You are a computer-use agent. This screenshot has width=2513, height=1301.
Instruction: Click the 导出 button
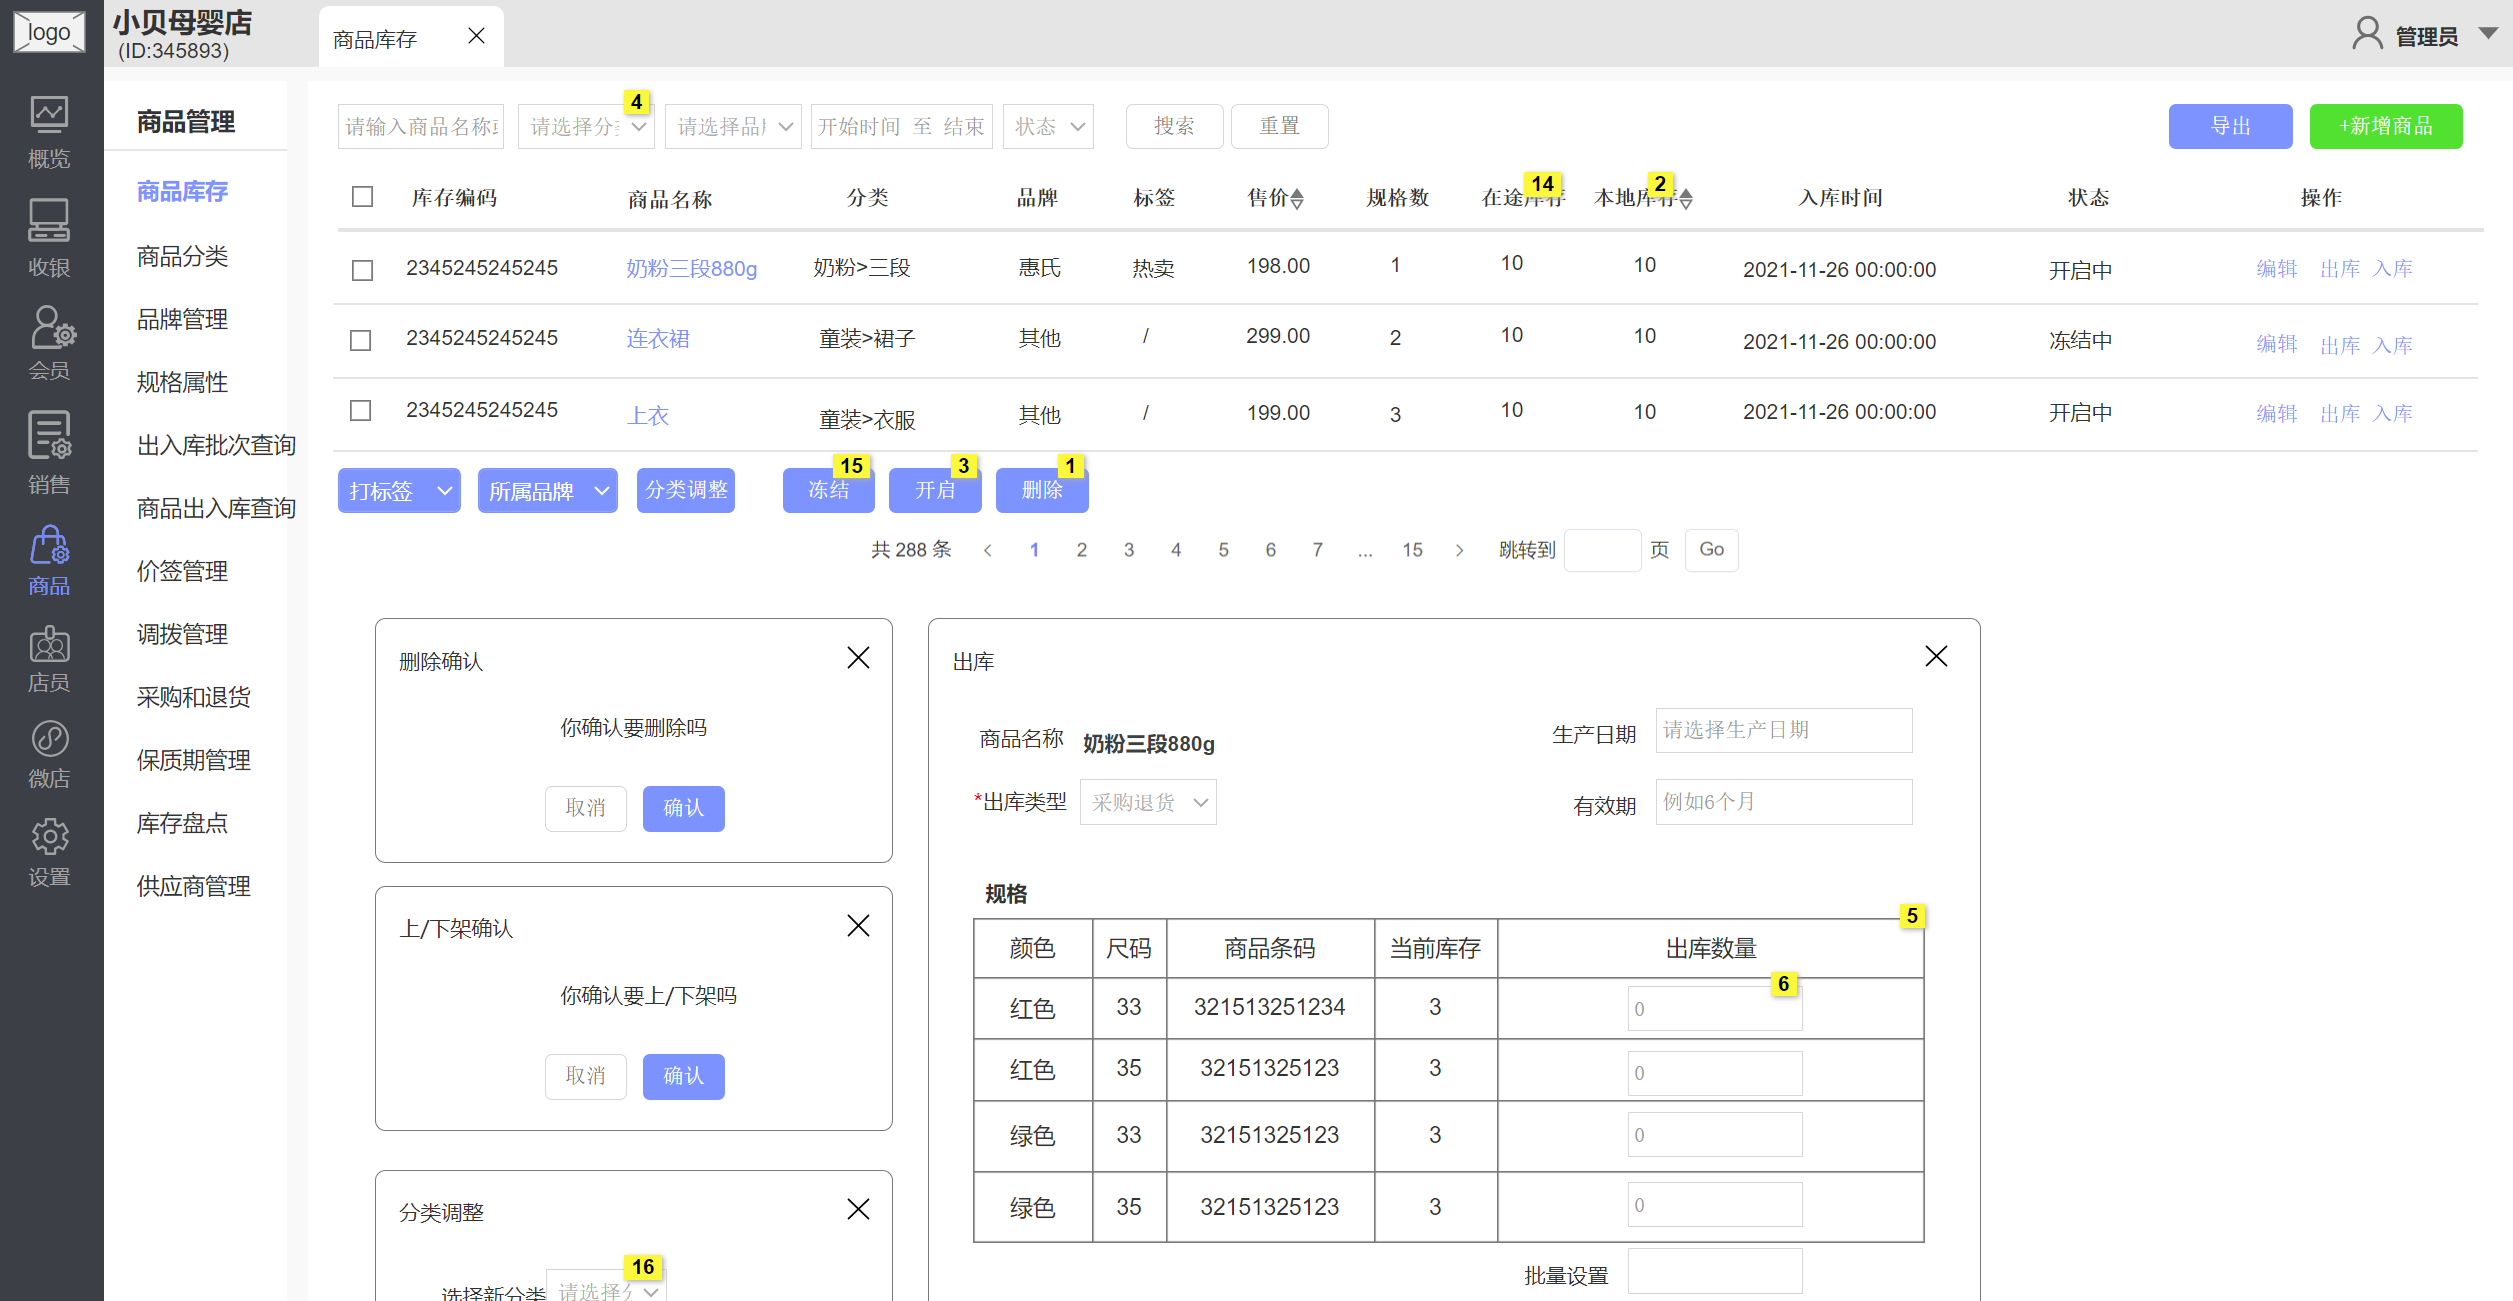tap(2230, 126)
